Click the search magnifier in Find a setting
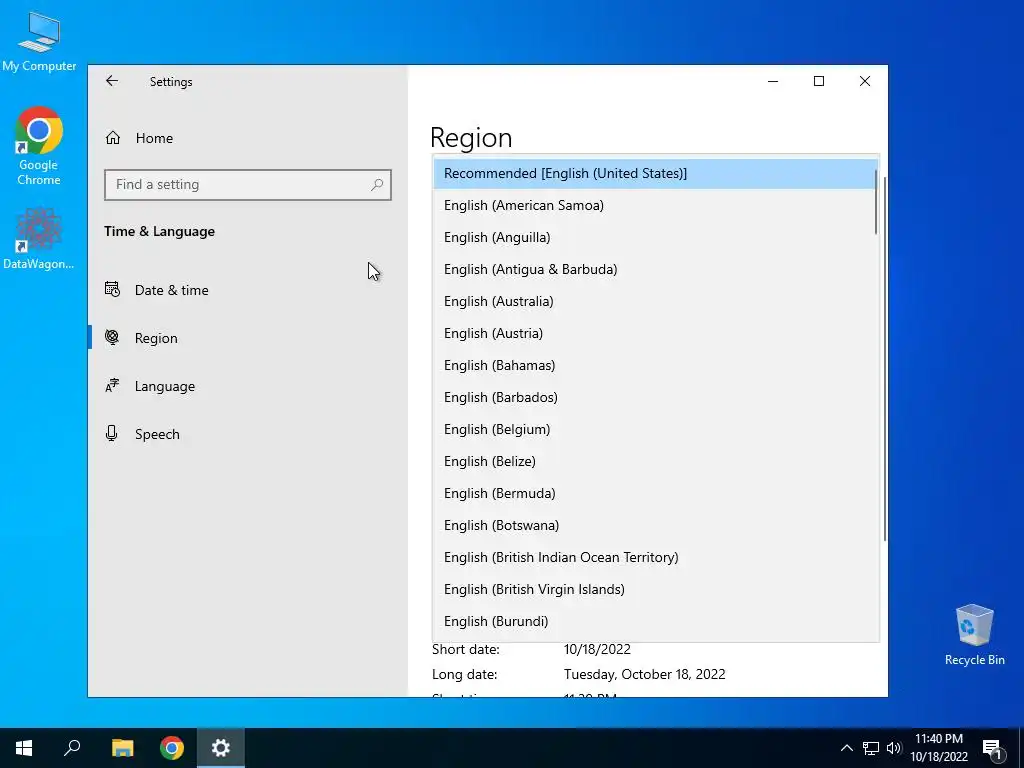 pos(377,185)
